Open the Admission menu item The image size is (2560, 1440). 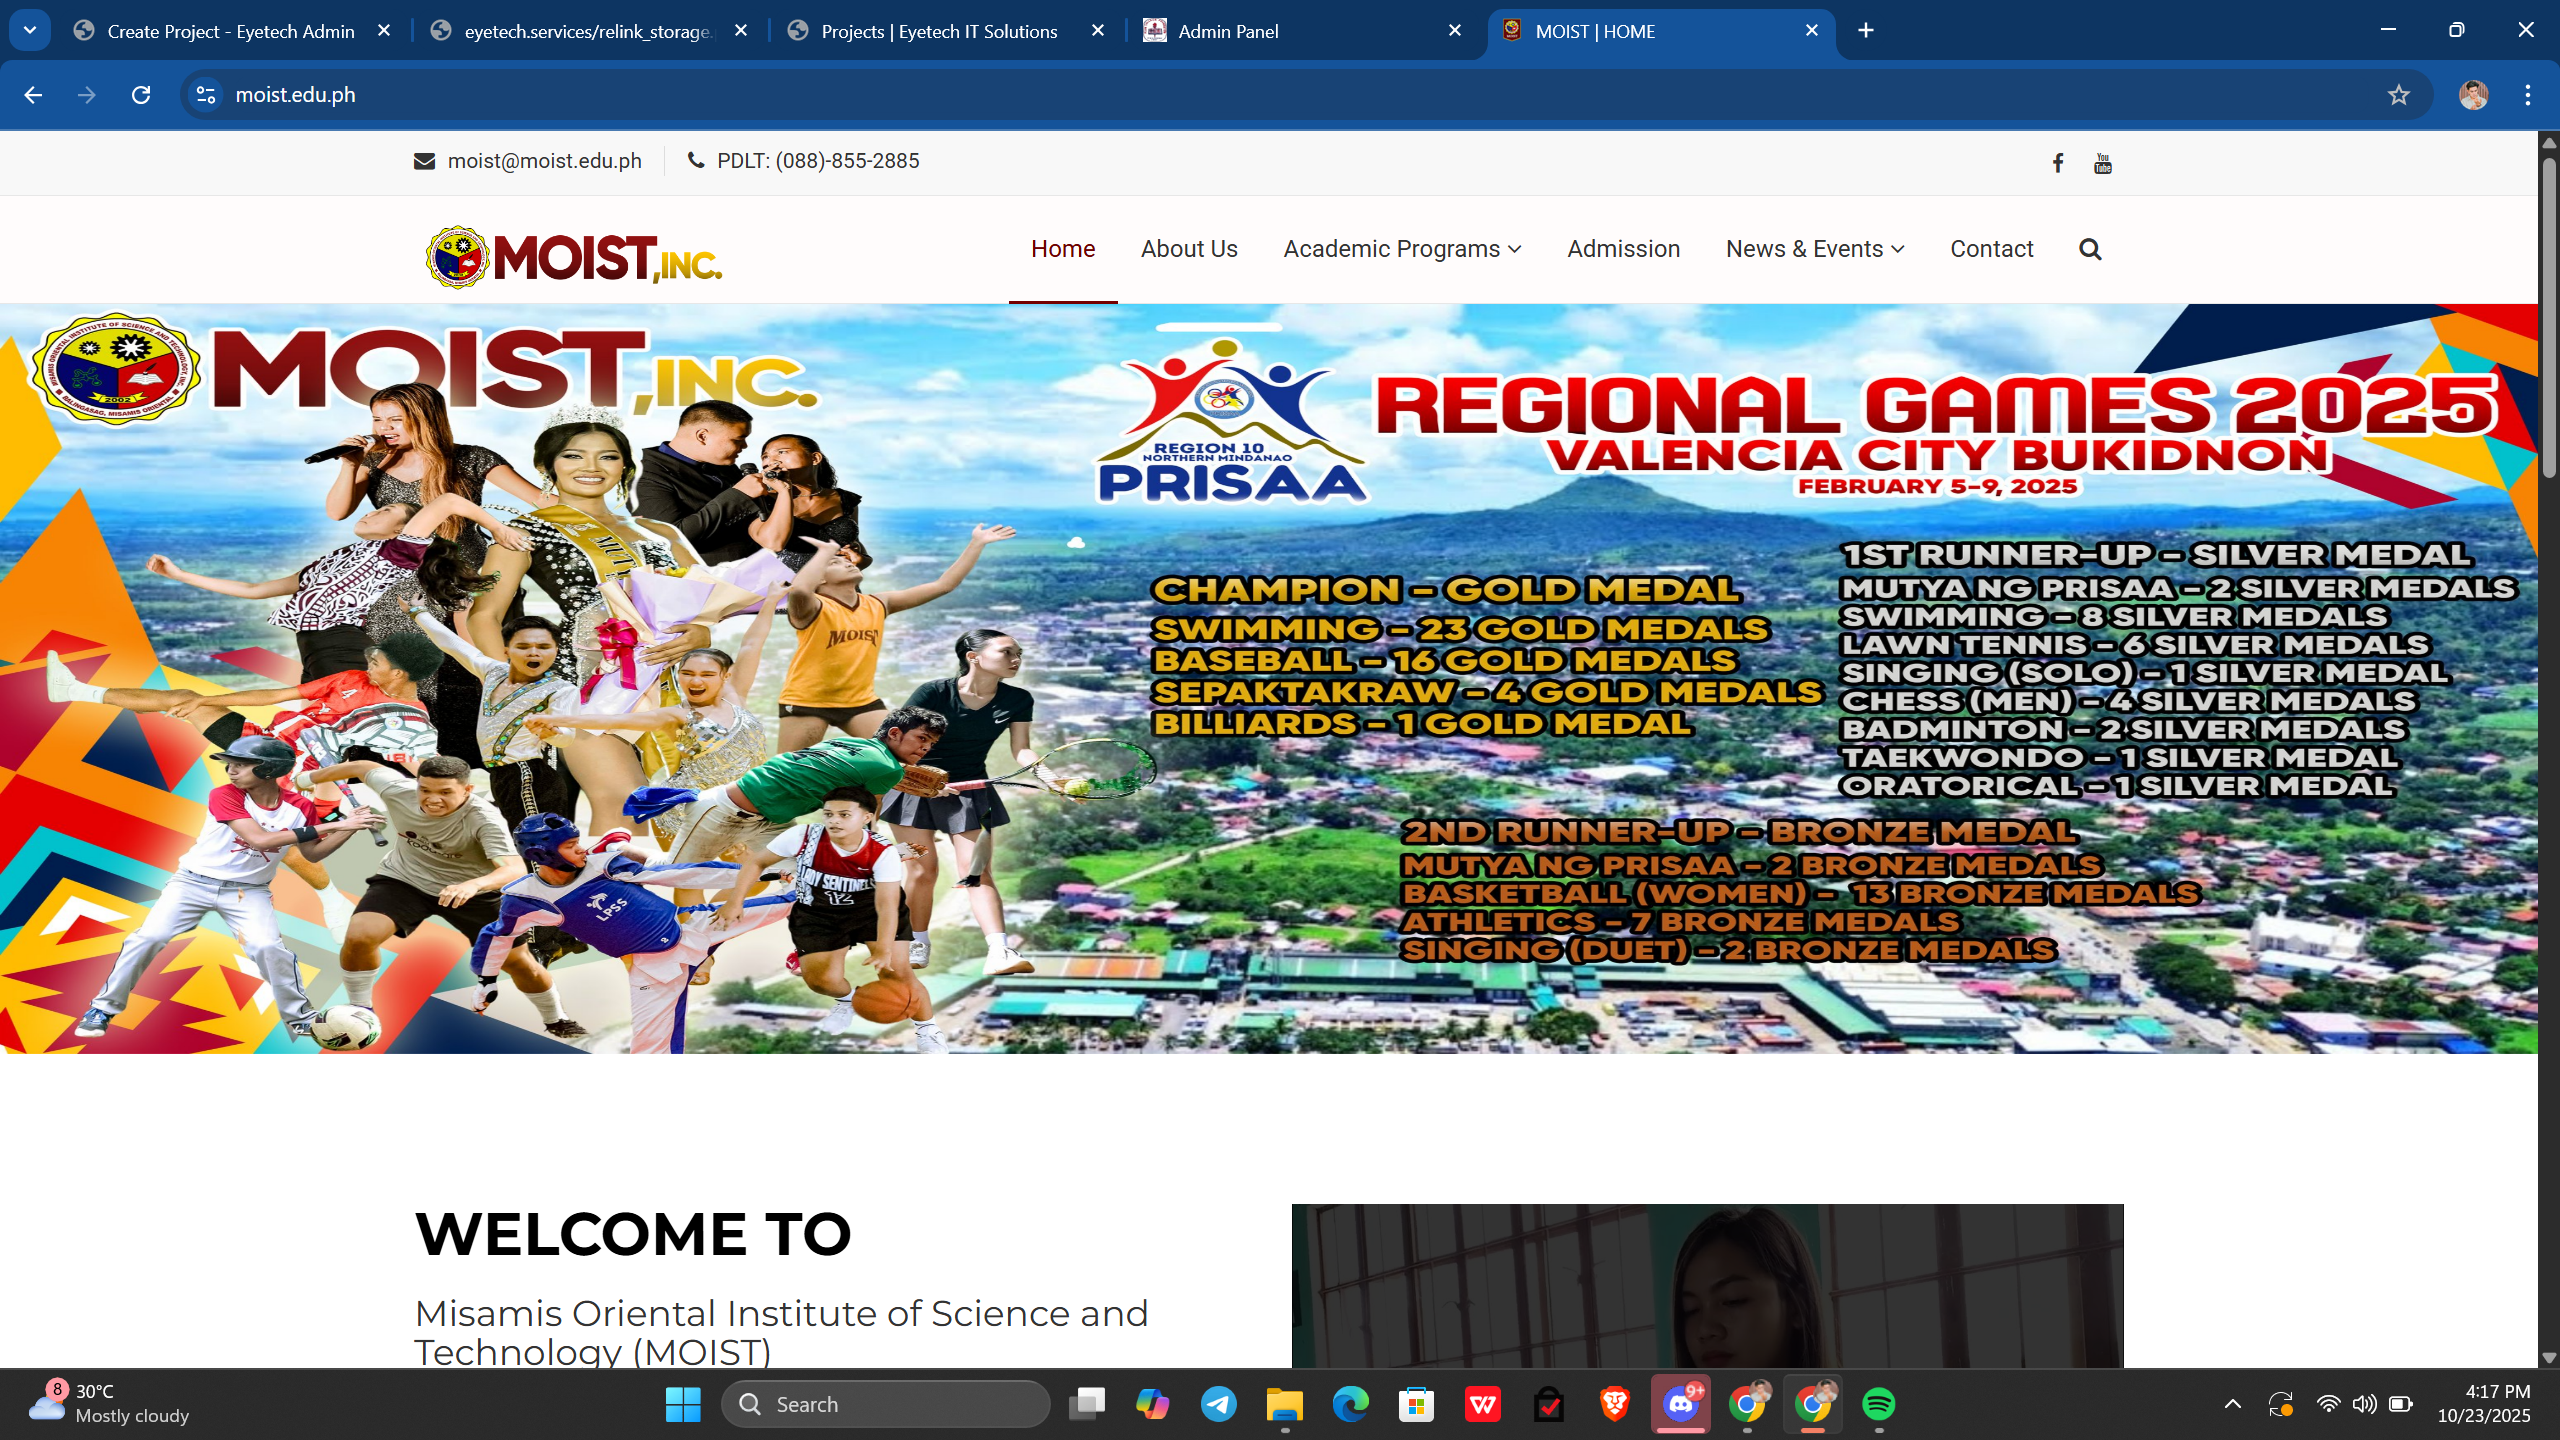pos(1623,249)
